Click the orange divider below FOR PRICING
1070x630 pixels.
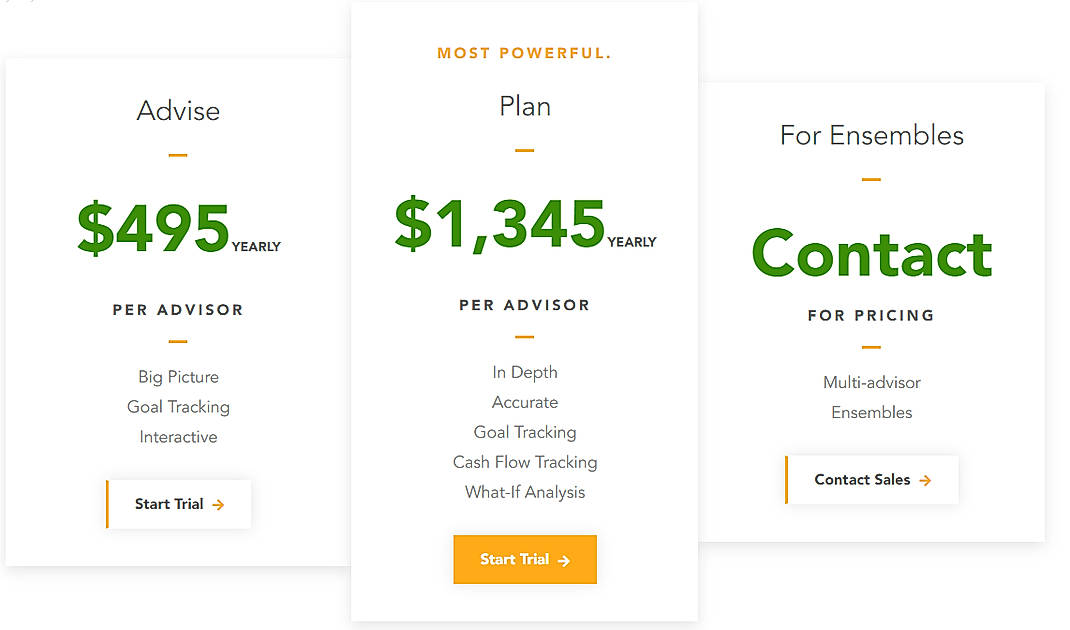click(x=871, y=349)
